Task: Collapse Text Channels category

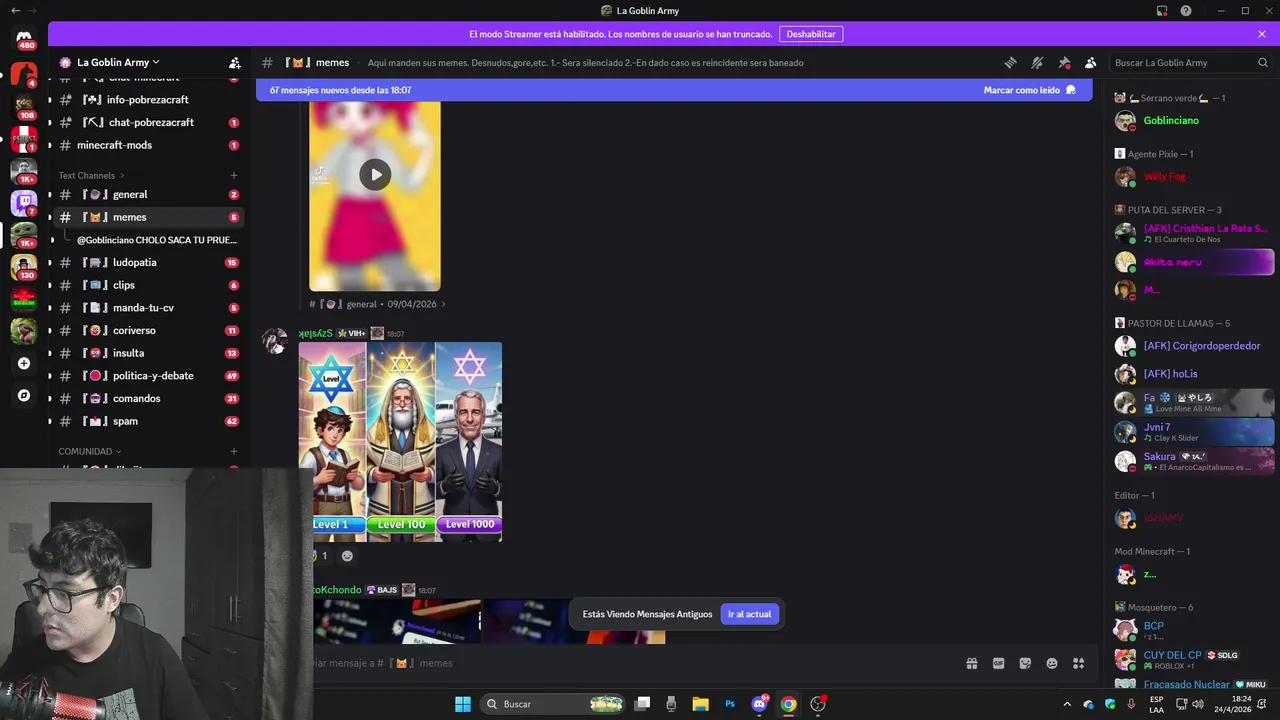Action: [x=90, y=175]
